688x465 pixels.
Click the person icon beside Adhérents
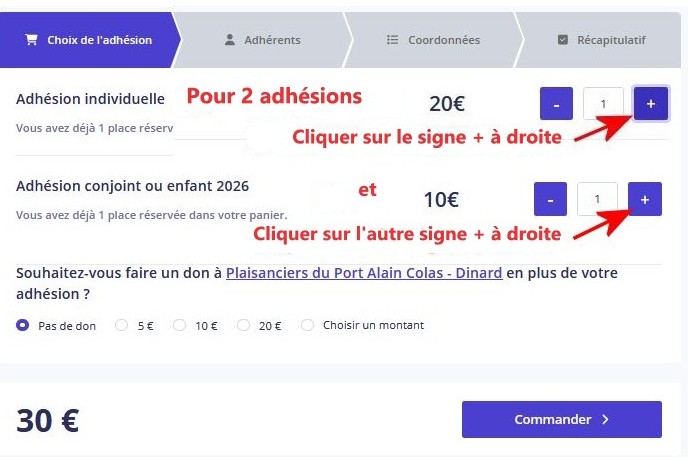(229, 40)
